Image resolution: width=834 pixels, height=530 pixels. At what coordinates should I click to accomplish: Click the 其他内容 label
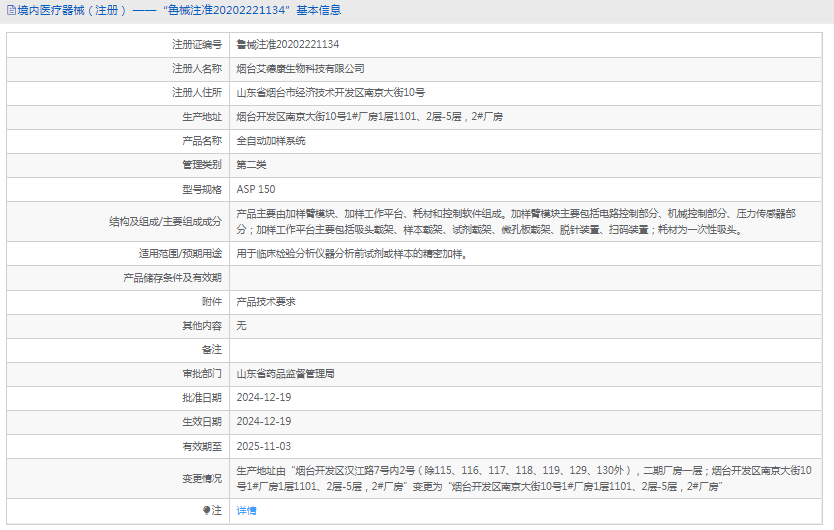point(202,326)
